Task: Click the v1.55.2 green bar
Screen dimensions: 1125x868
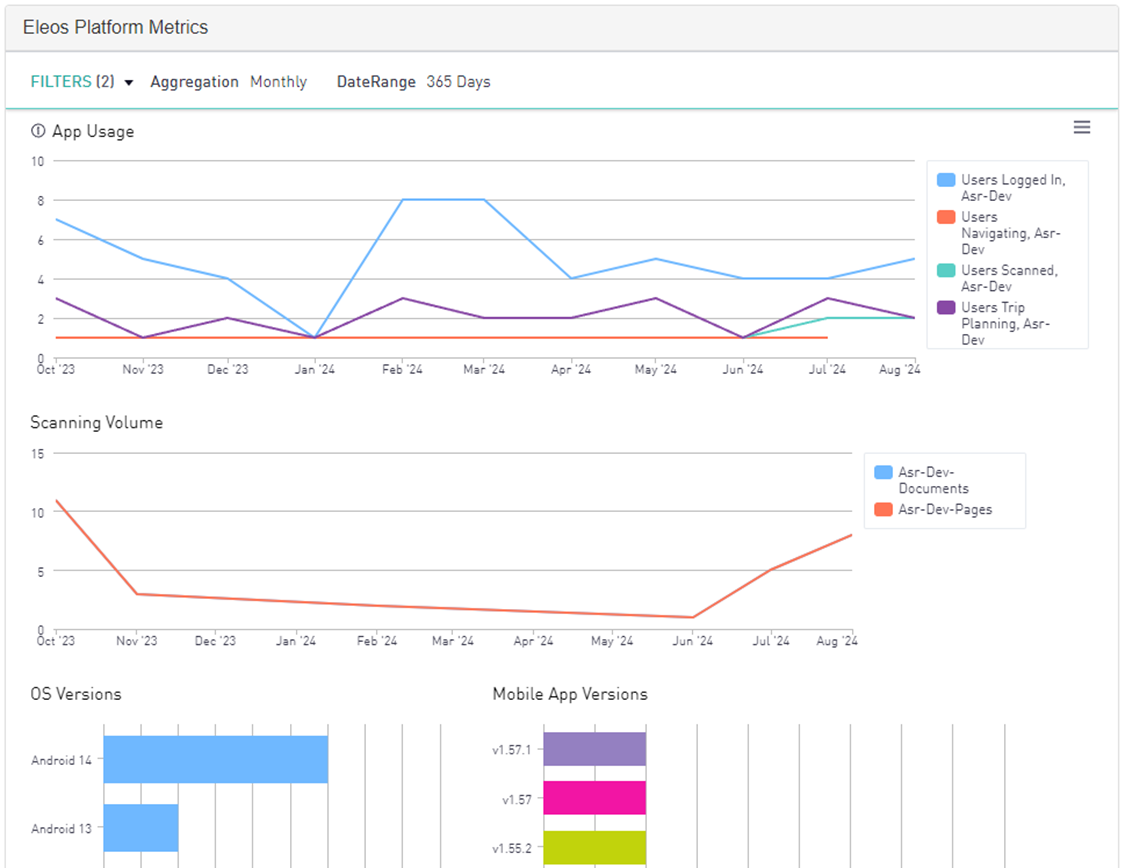Action: point(594,847)
